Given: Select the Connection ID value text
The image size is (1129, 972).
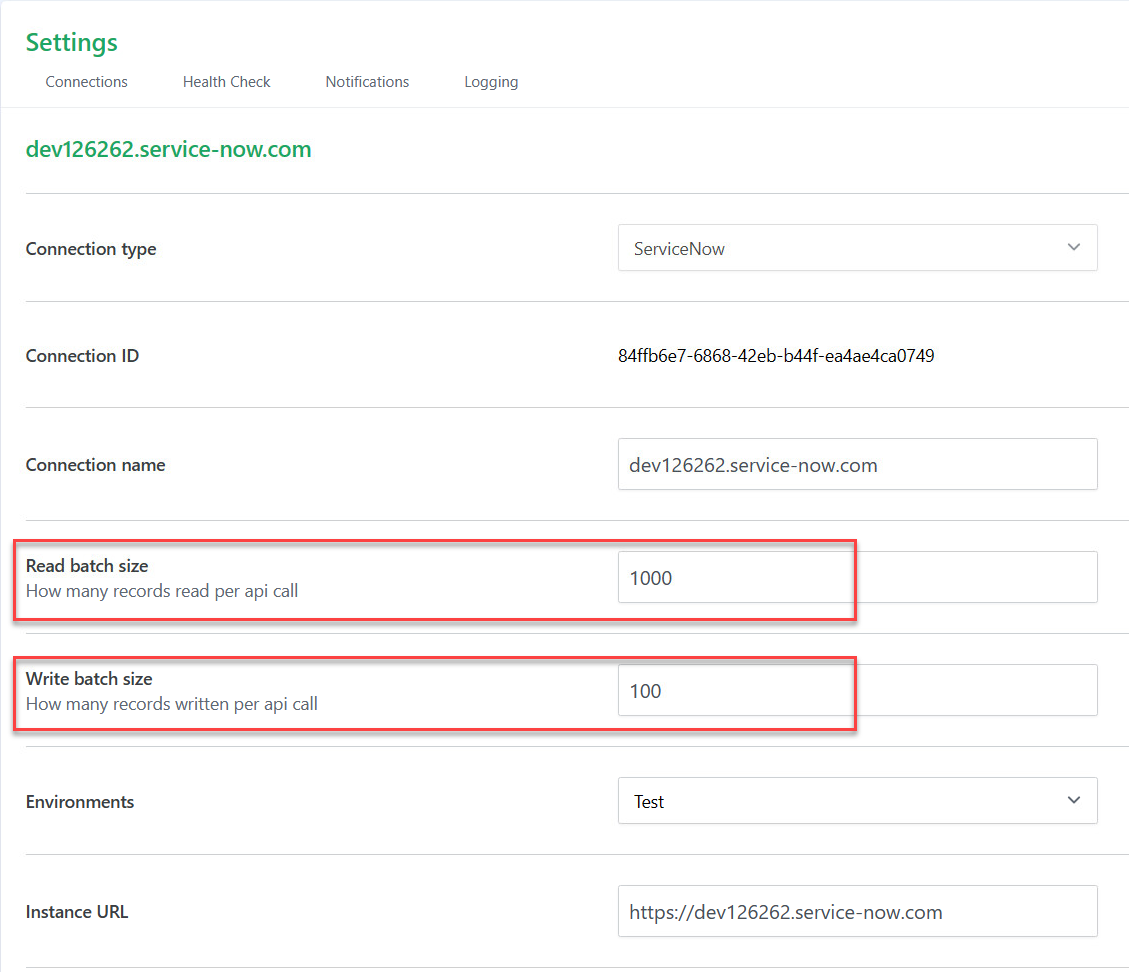Looking at the screenshot, I should [x=776, y=356].
